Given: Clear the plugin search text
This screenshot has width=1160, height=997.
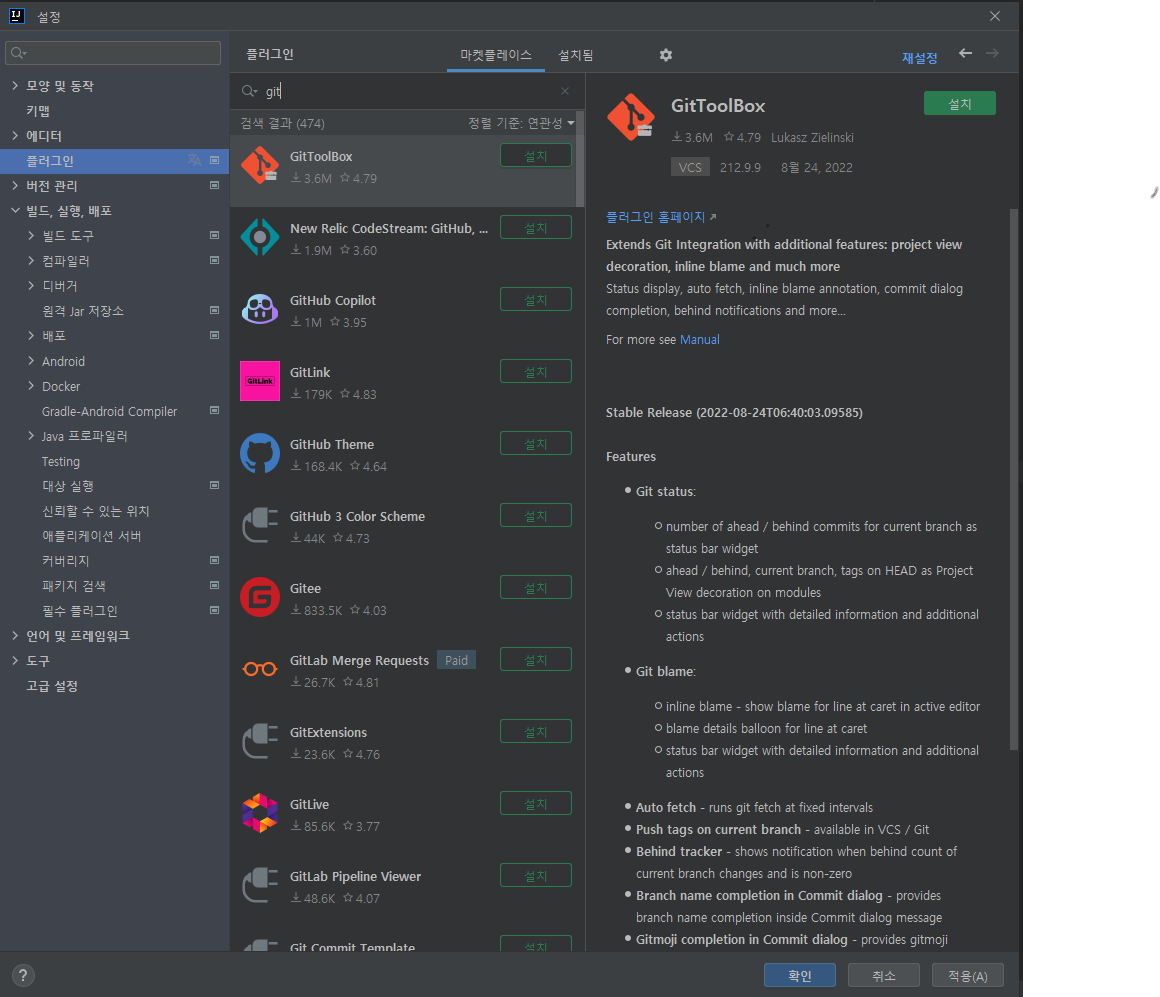Looking at the screenshot, I should point(565,91).
